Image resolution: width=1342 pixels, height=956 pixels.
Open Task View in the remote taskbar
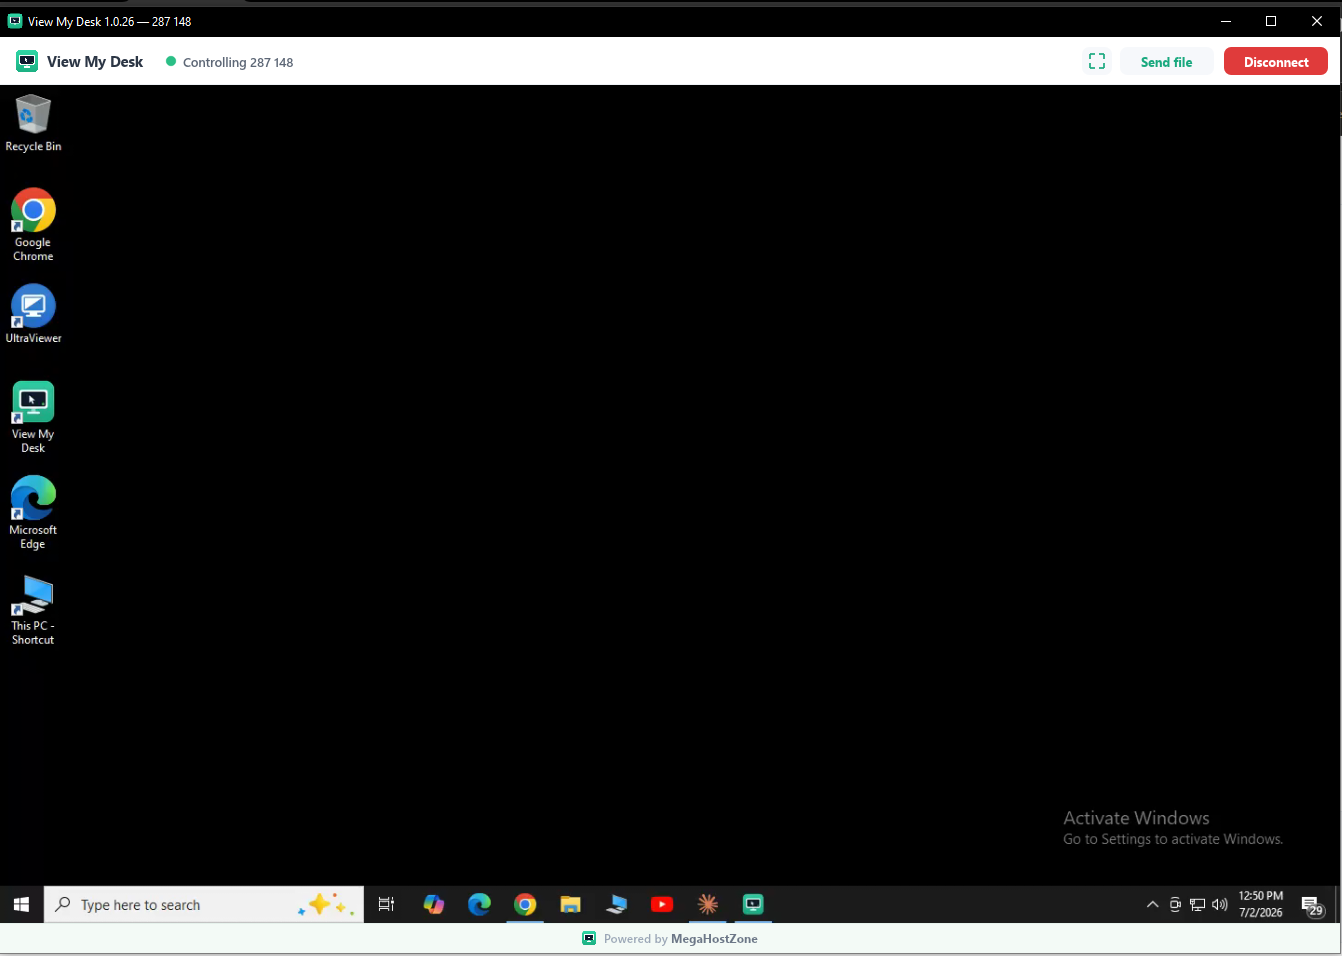click(x=386, y=905)
